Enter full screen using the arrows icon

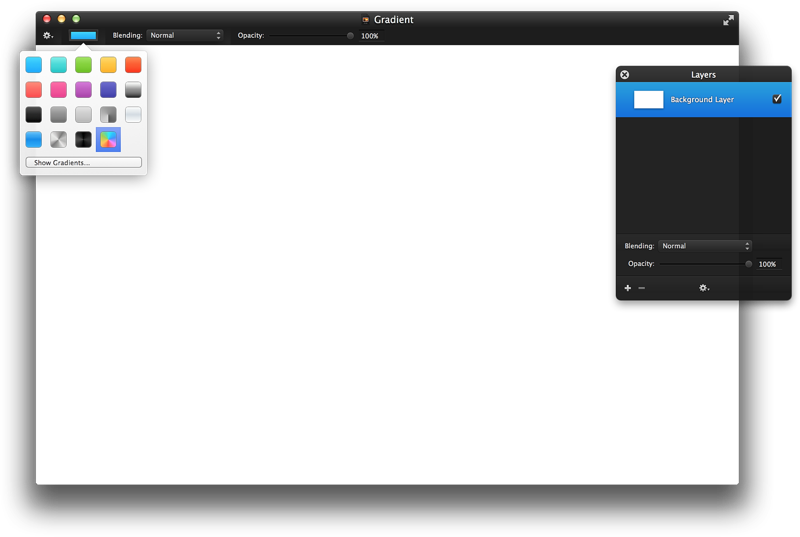728,20
